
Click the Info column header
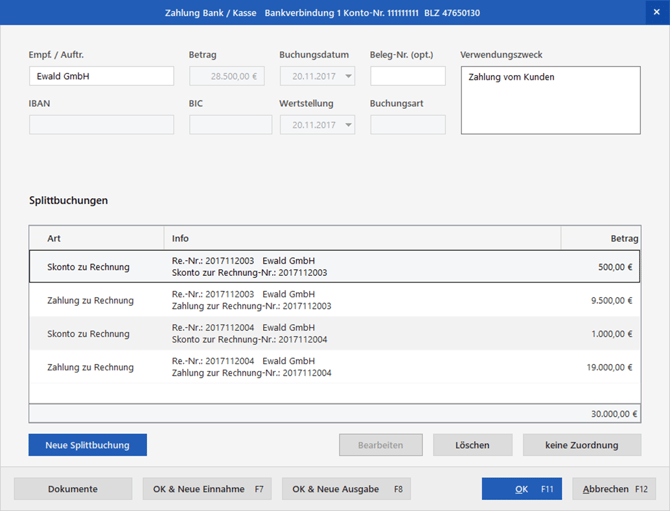point(362,238)
